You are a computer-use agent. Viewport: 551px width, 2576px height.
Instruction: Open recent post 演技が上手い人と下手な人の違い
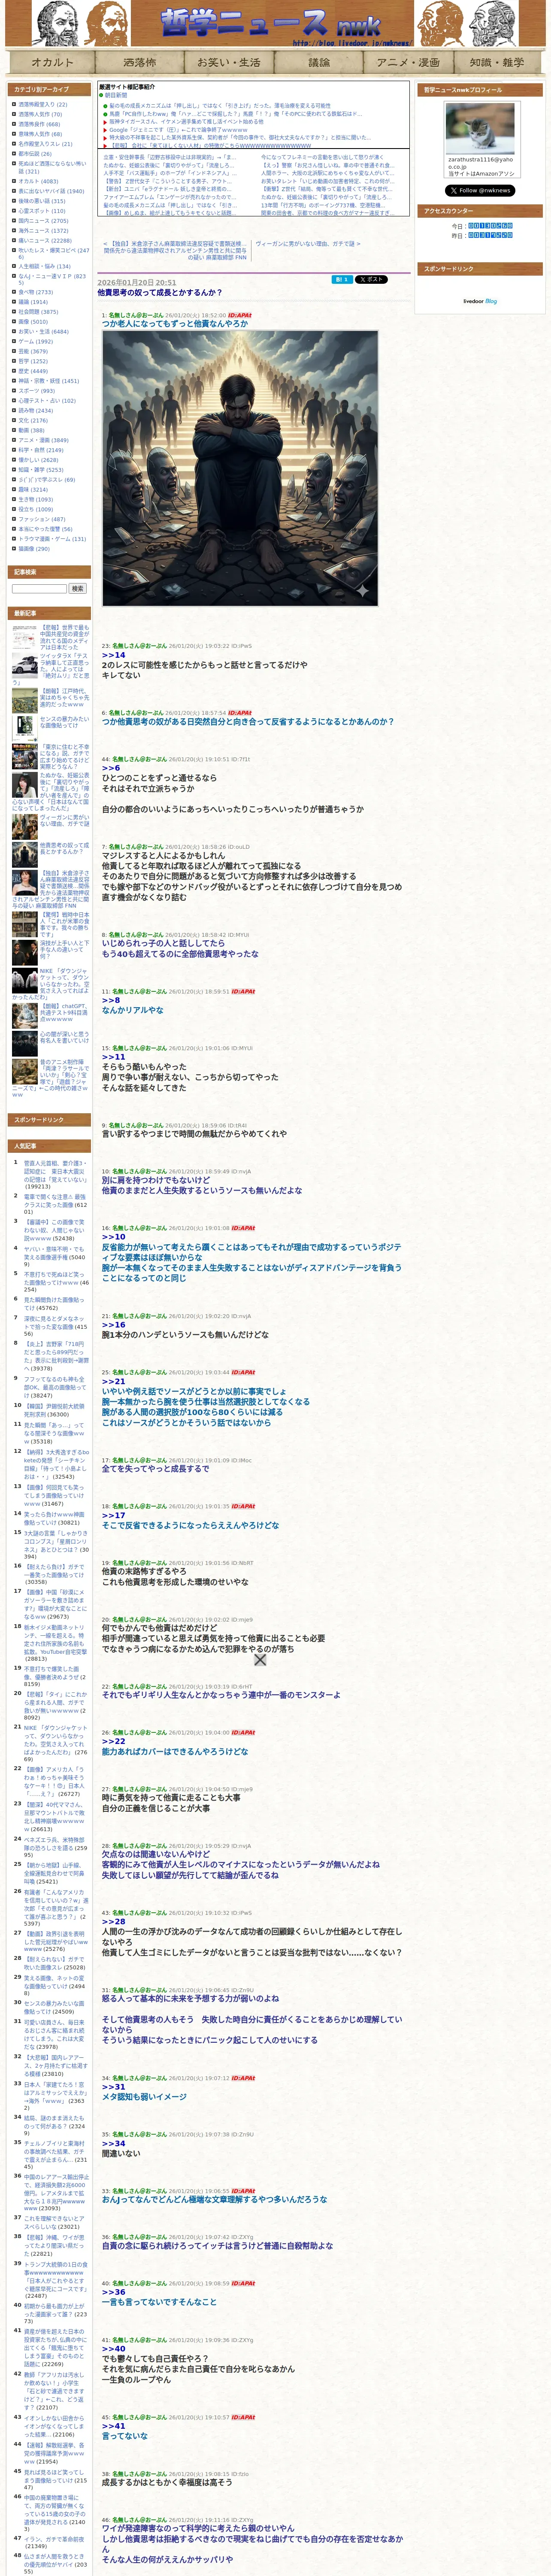(64, 950)
